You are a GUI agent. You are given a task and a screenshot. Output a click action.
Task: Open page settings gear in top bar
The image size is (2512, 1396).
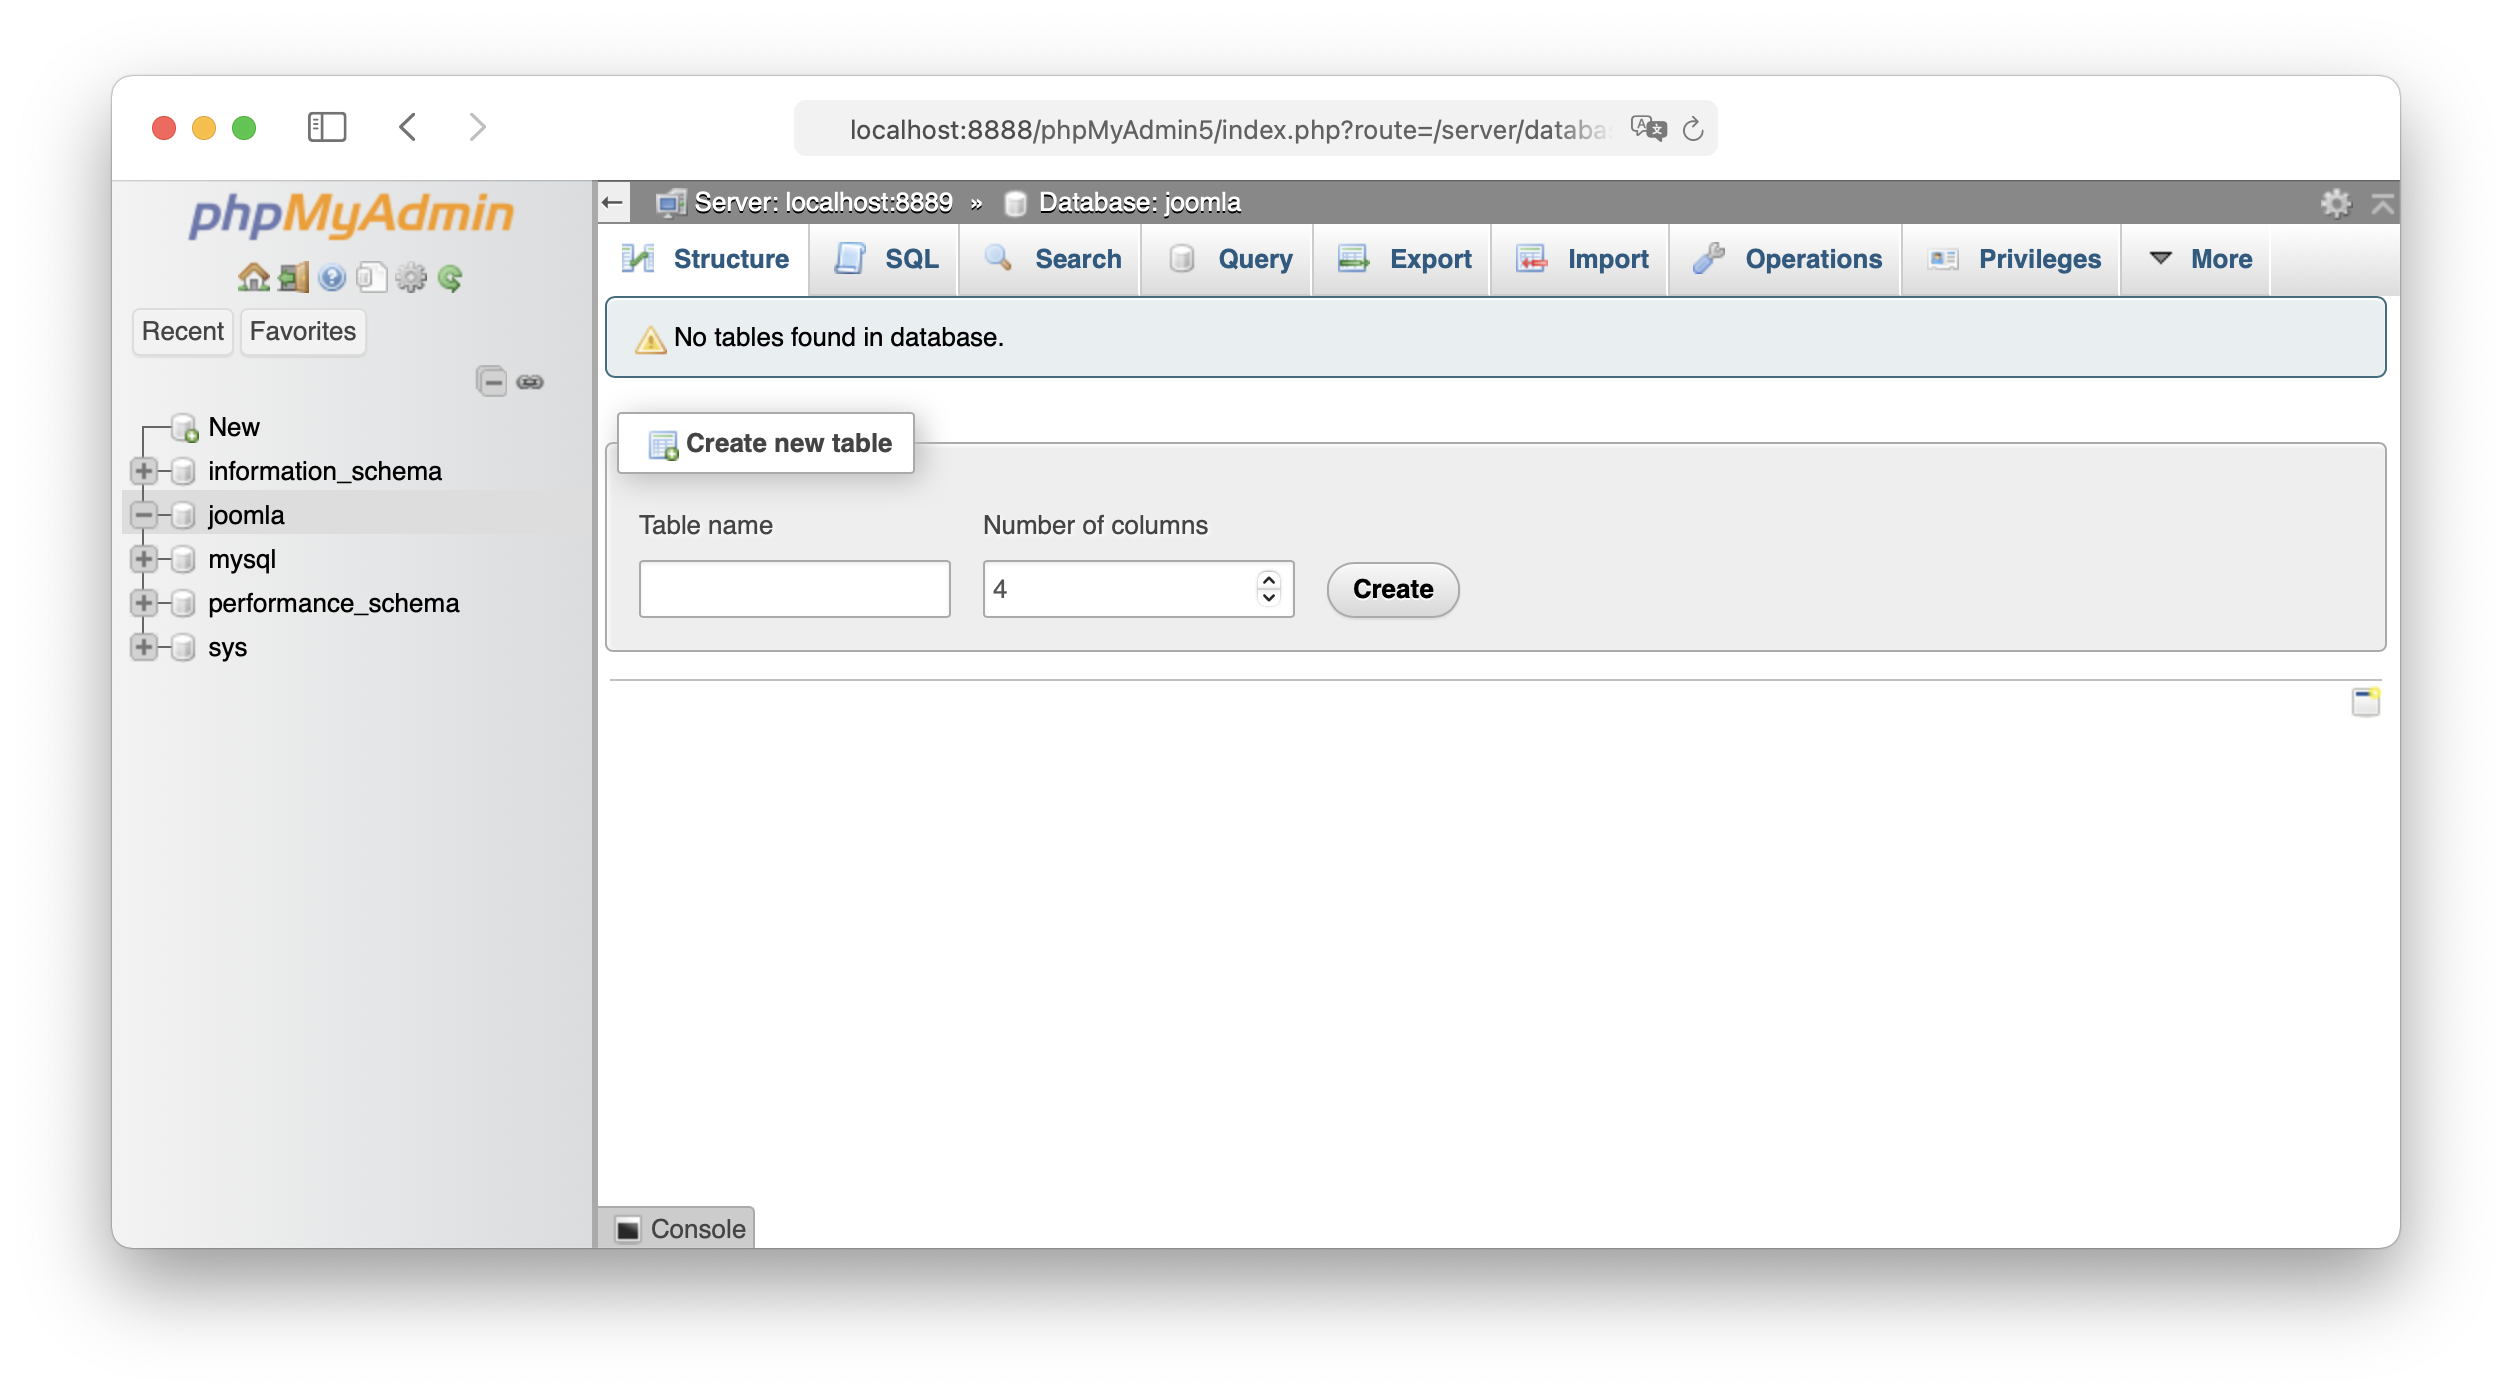(x=2335, y=203)
